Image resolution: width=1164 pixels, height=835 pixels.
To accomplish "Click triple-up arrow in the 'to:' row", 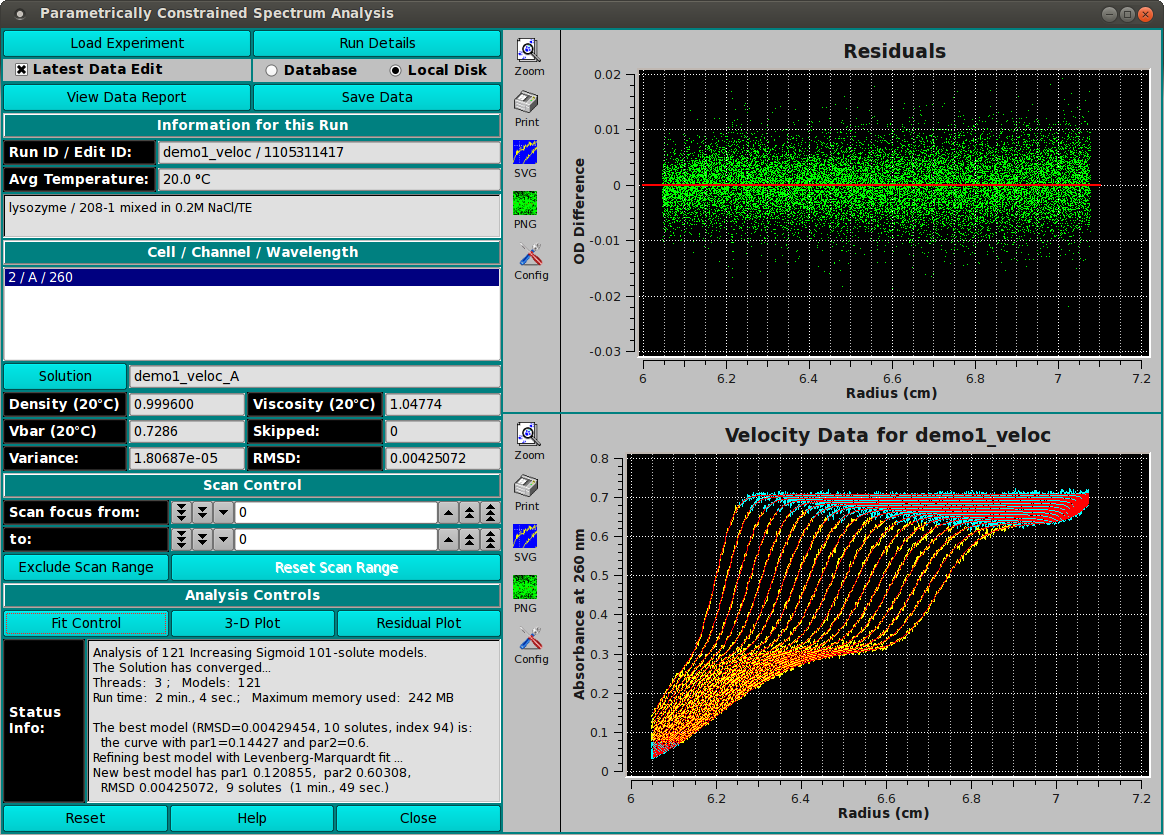I will click(x=490, y=540).
